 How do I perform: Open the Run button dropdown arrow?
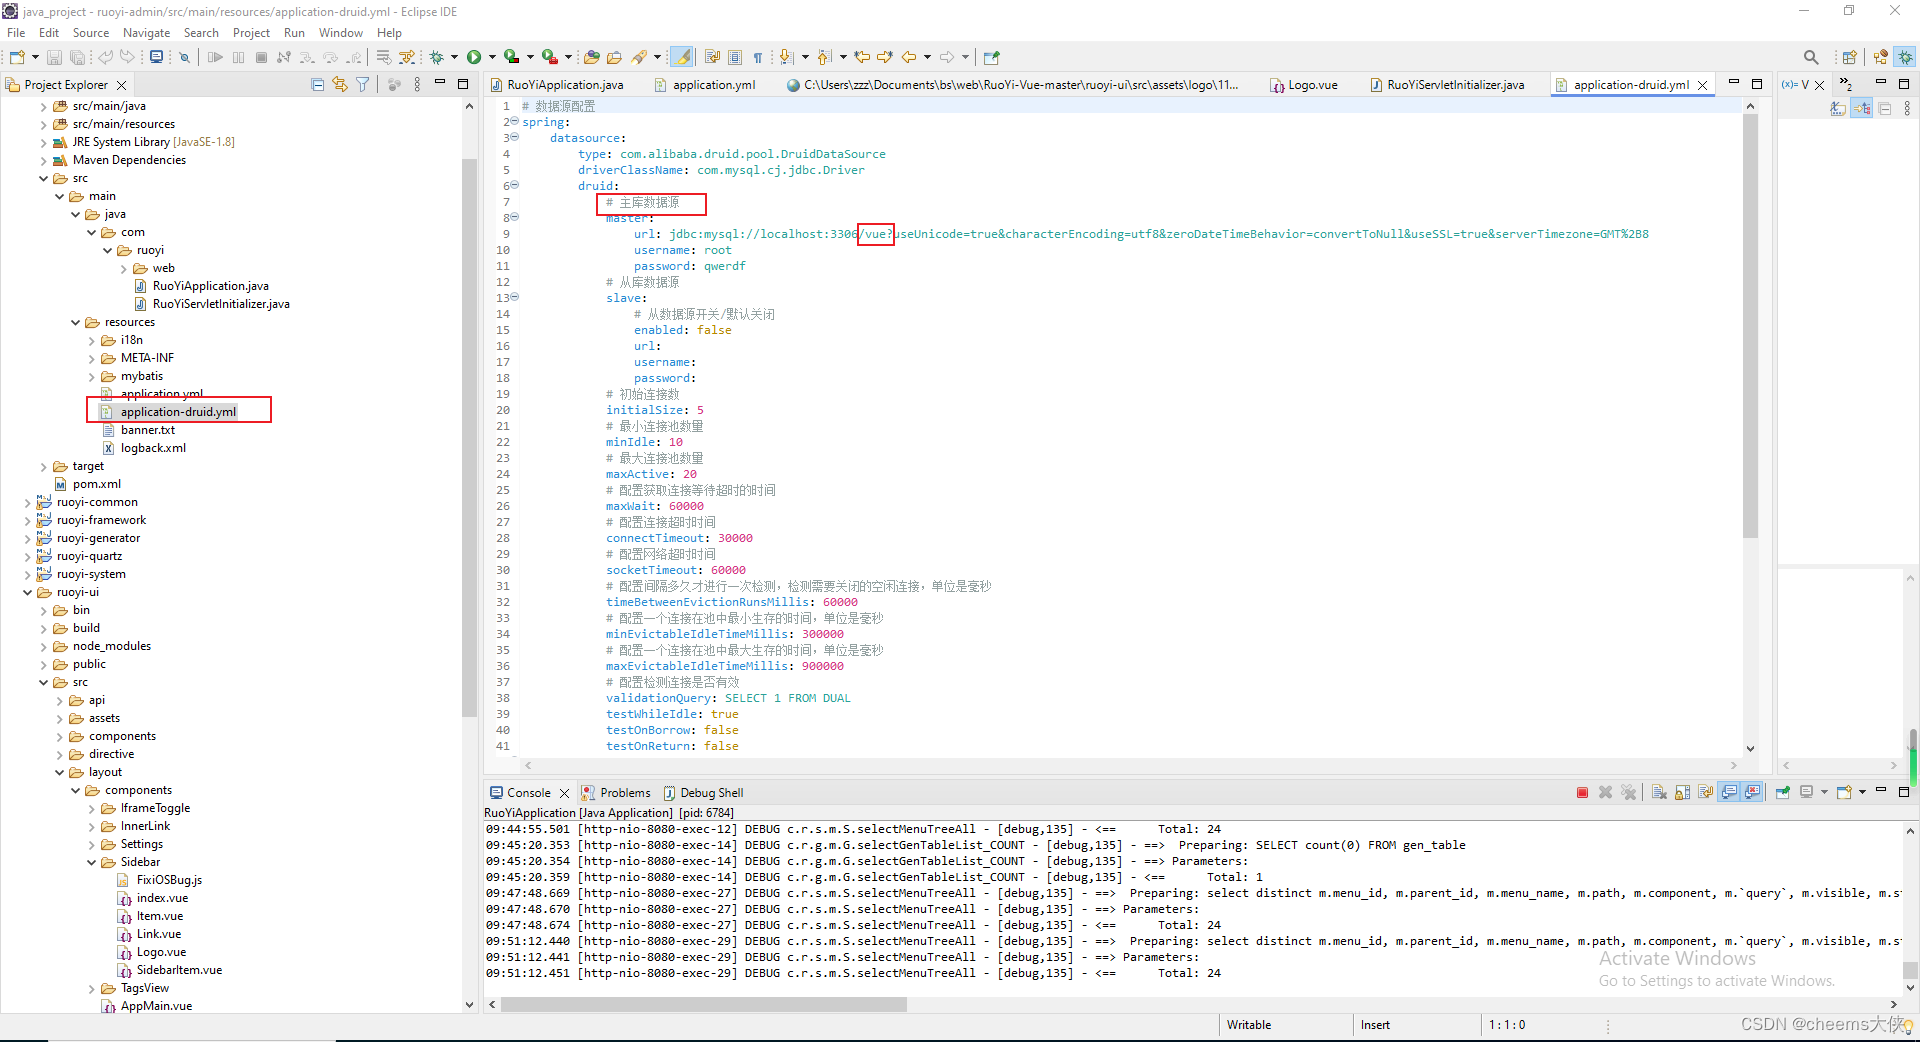coord(492,57)
